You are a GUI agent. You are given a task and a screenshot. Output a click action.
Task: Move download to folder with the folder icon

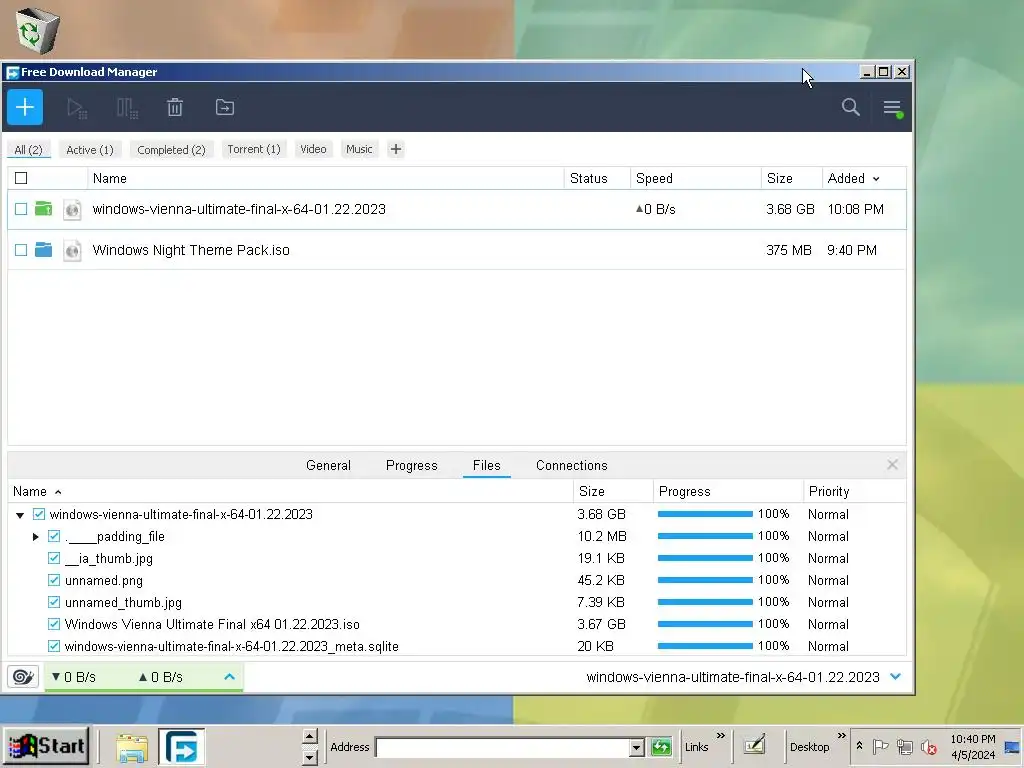click(x=225, y=107)
